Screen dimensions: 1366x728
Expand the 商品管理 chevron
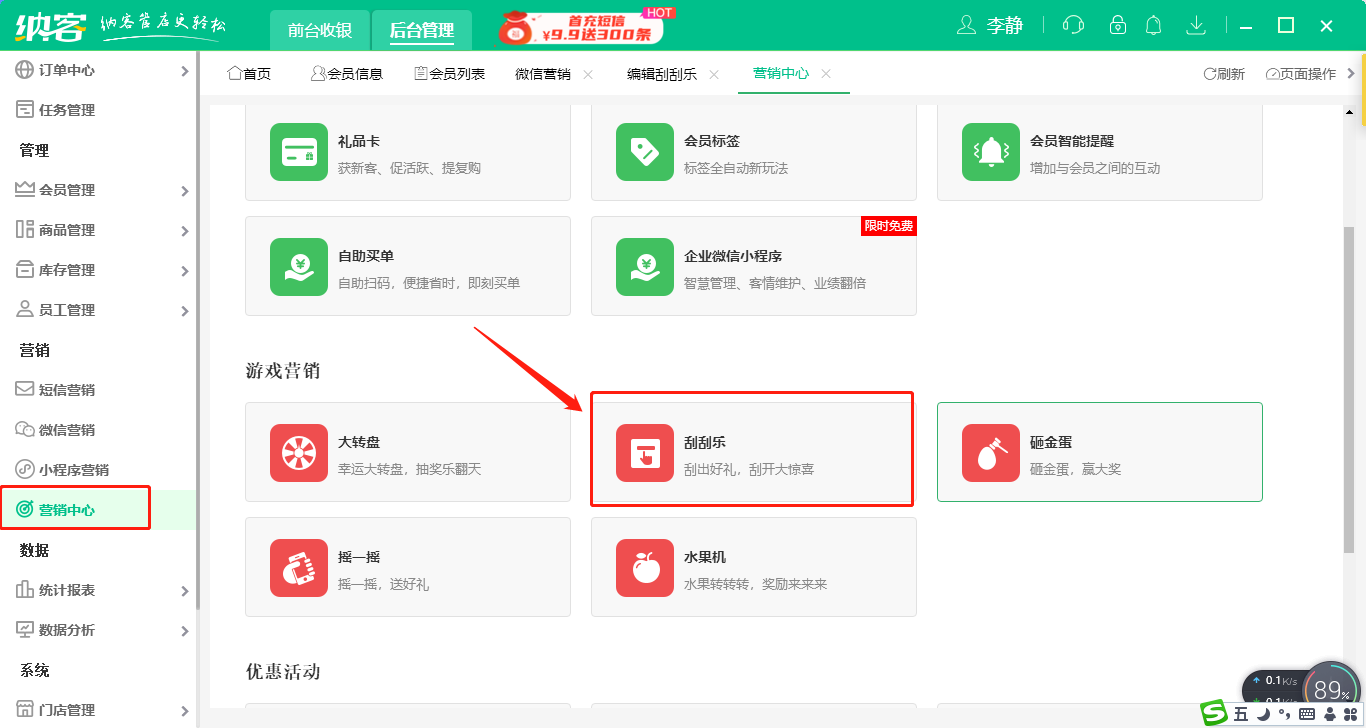click(185, 231)
